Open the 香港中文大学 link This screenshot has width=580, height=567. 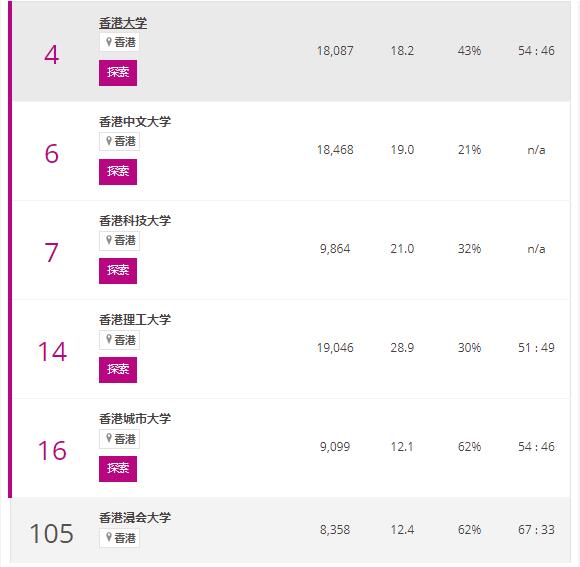tap(135, 122)
